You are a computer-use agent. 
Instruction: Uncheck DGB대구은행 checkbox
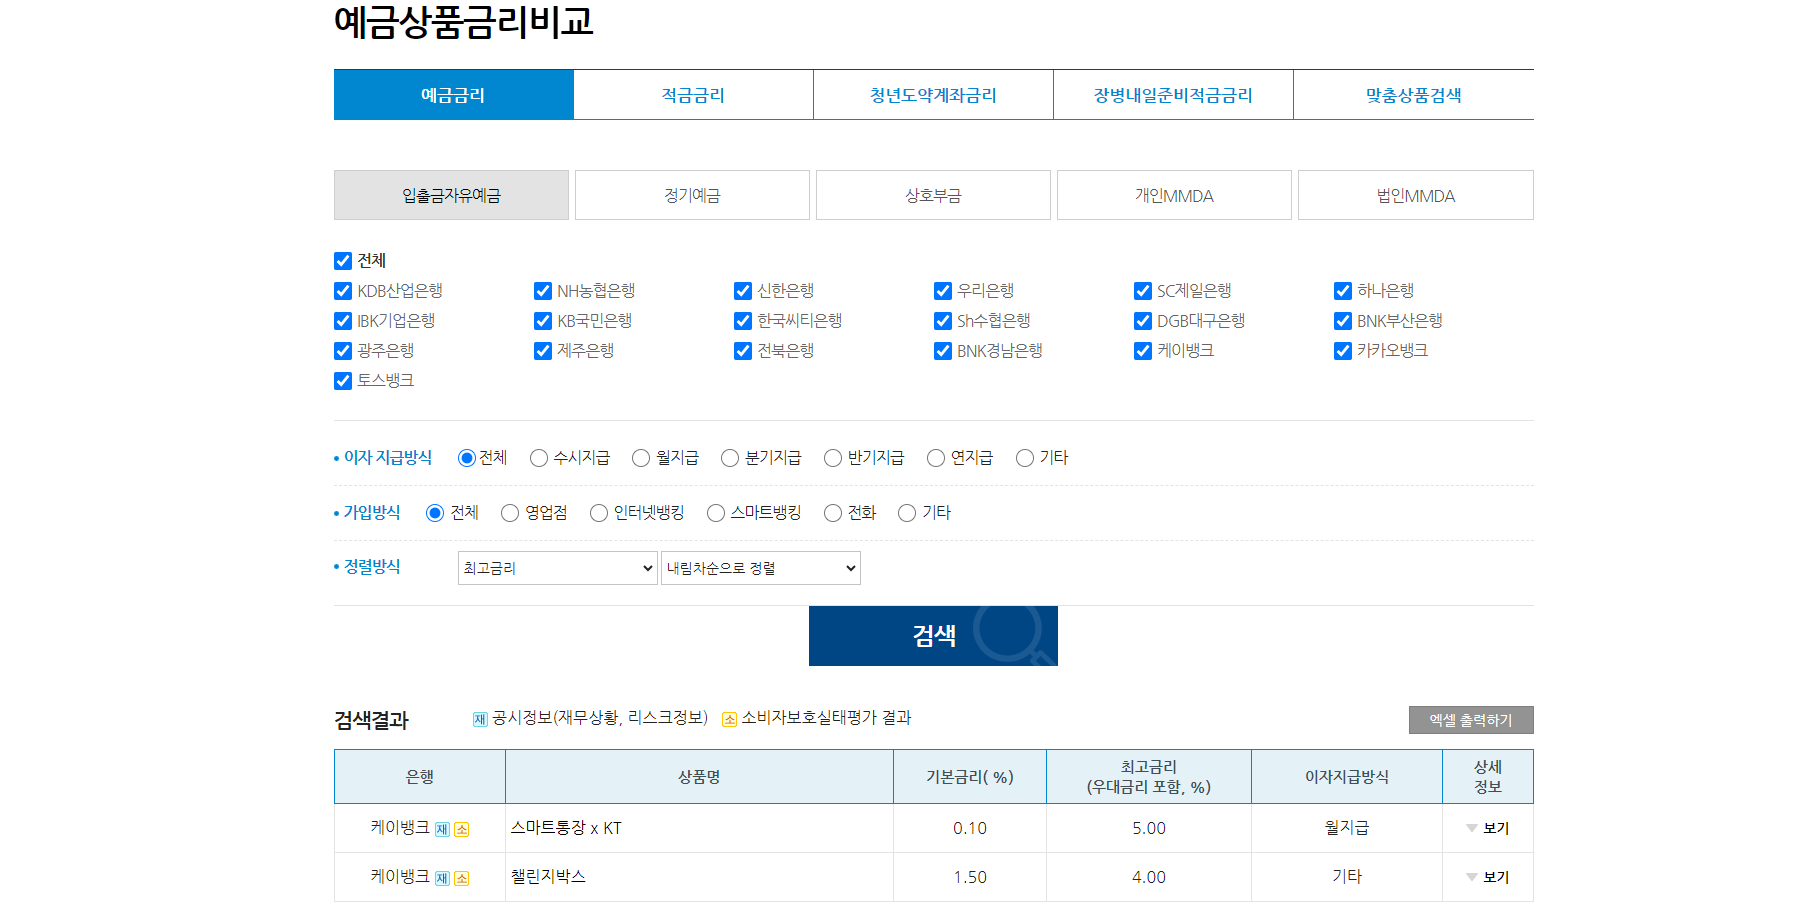click(1143, 321)
